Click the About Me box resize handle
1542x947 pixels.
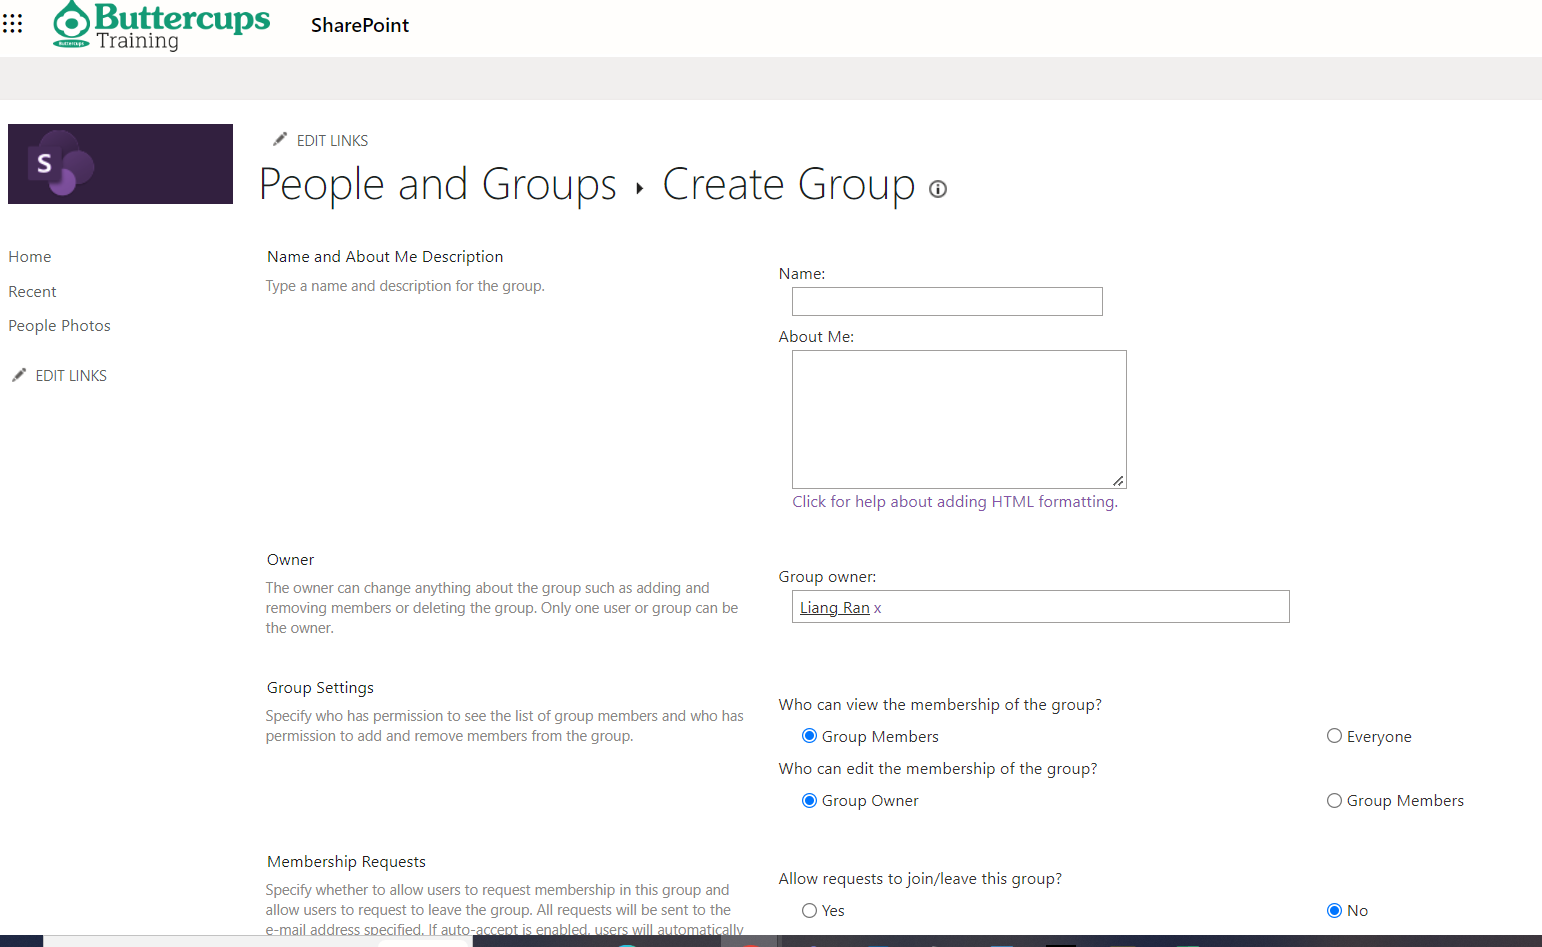[1118, 481]
